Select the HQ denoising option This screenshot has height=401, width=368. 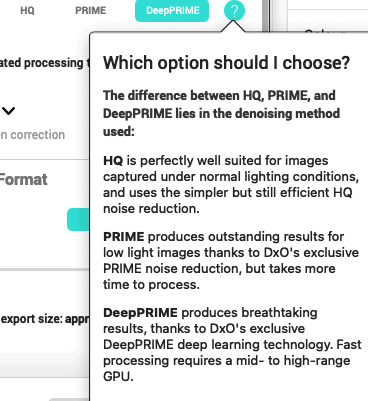[x=27, y=11]
